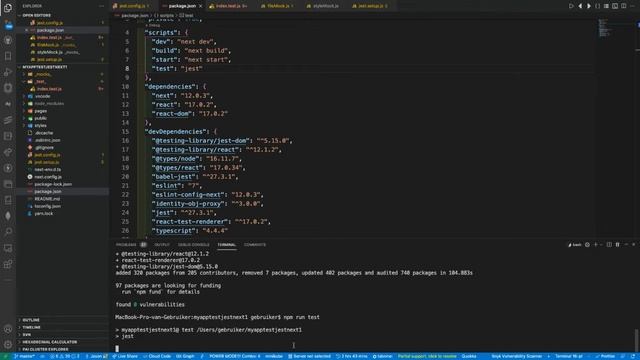
Task: Expand PAI CLUSTER EXPLORER section
Action: coord(44,349)
